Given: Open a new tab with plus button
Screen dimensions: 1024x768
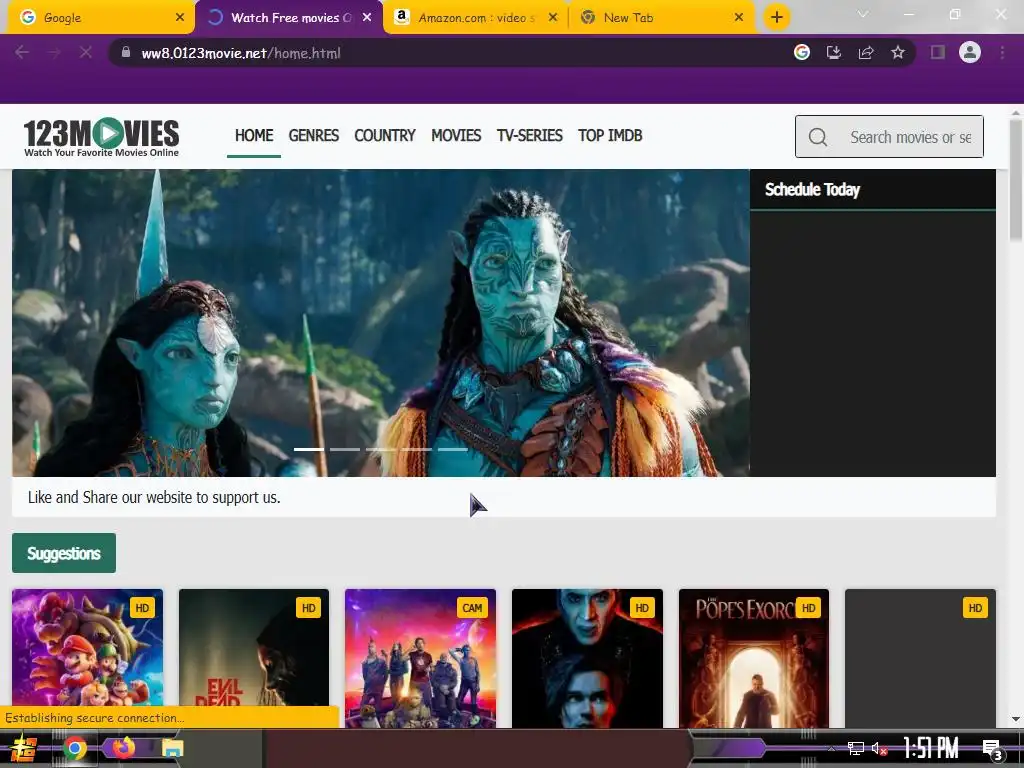Looking at the screenshot, I should tap(776, 17).
